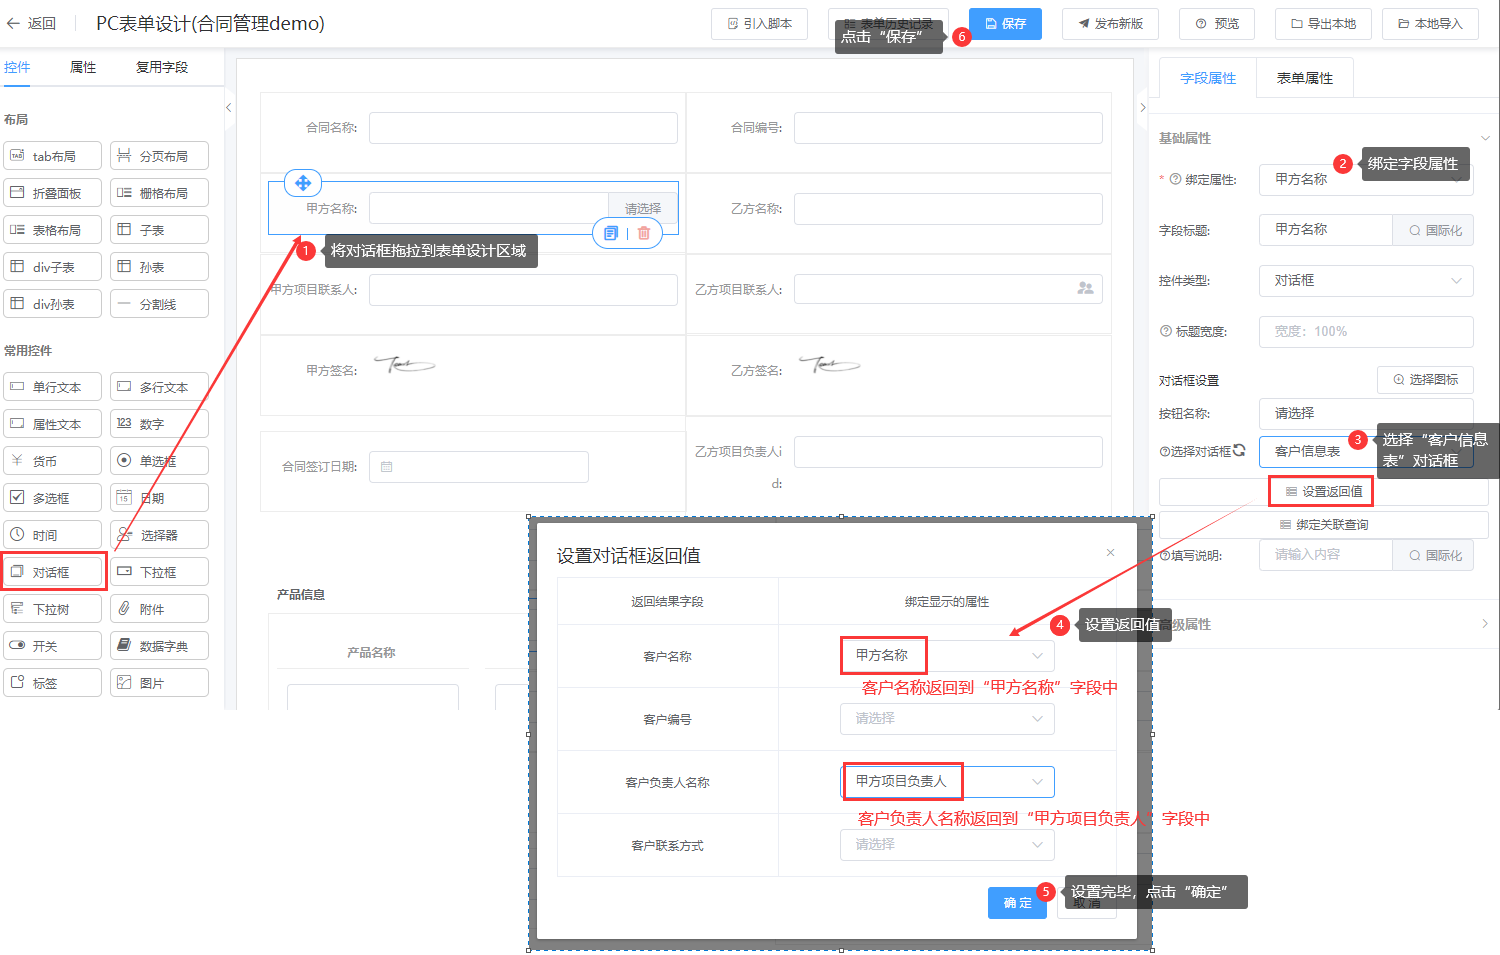Select the 货币 currency control
Screen dimensions: 1500x955
point(53,461)
